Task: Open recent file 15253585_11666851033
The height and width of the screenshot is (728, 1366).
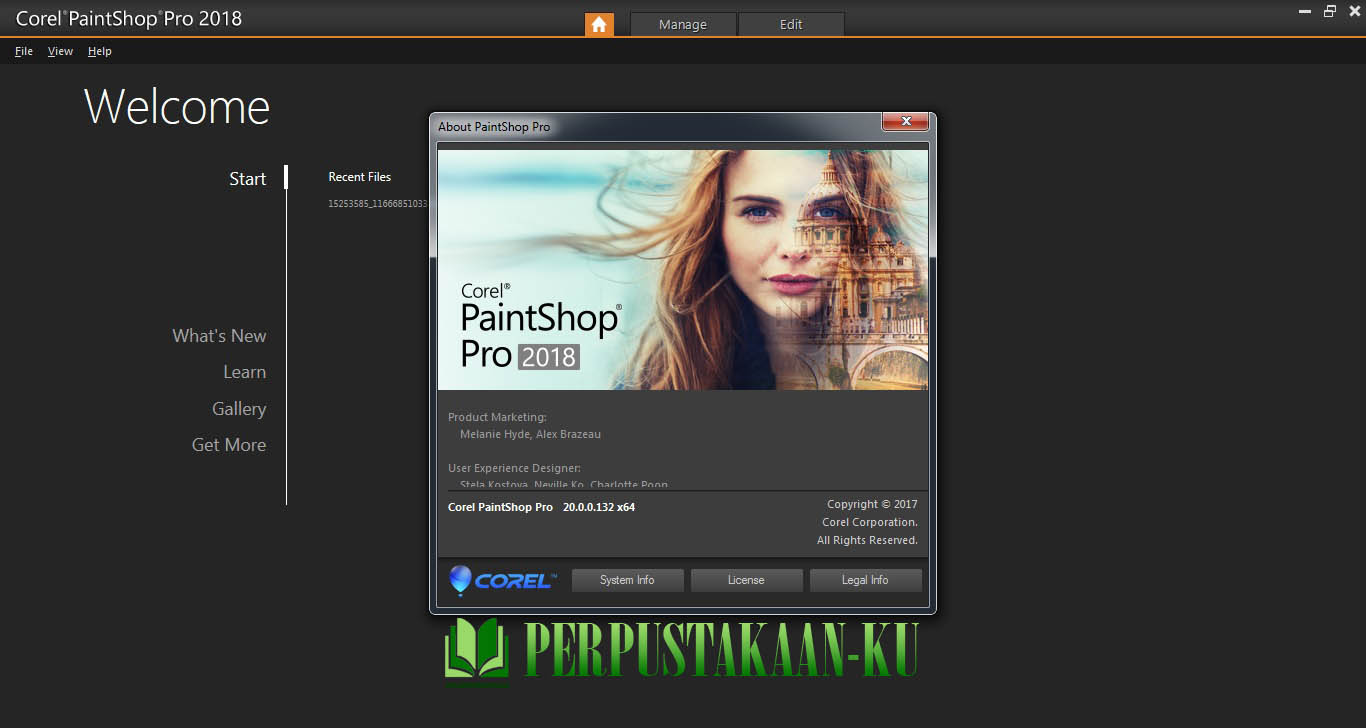Action: [378, 204]
